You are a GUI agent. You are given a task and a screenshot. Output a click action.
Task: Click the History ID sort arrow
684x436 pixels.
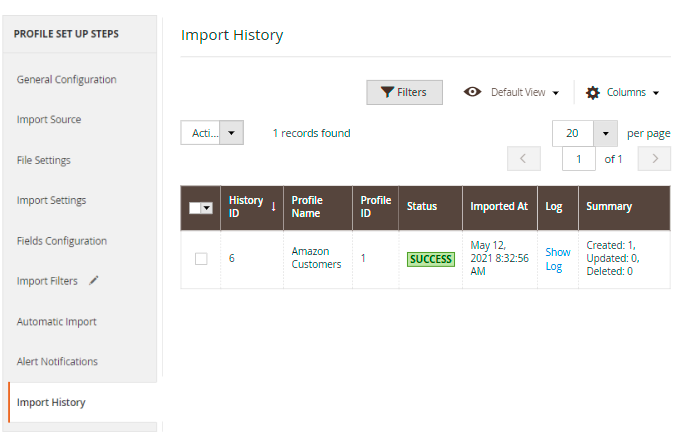pyautogui.click(x=274, y=206)
